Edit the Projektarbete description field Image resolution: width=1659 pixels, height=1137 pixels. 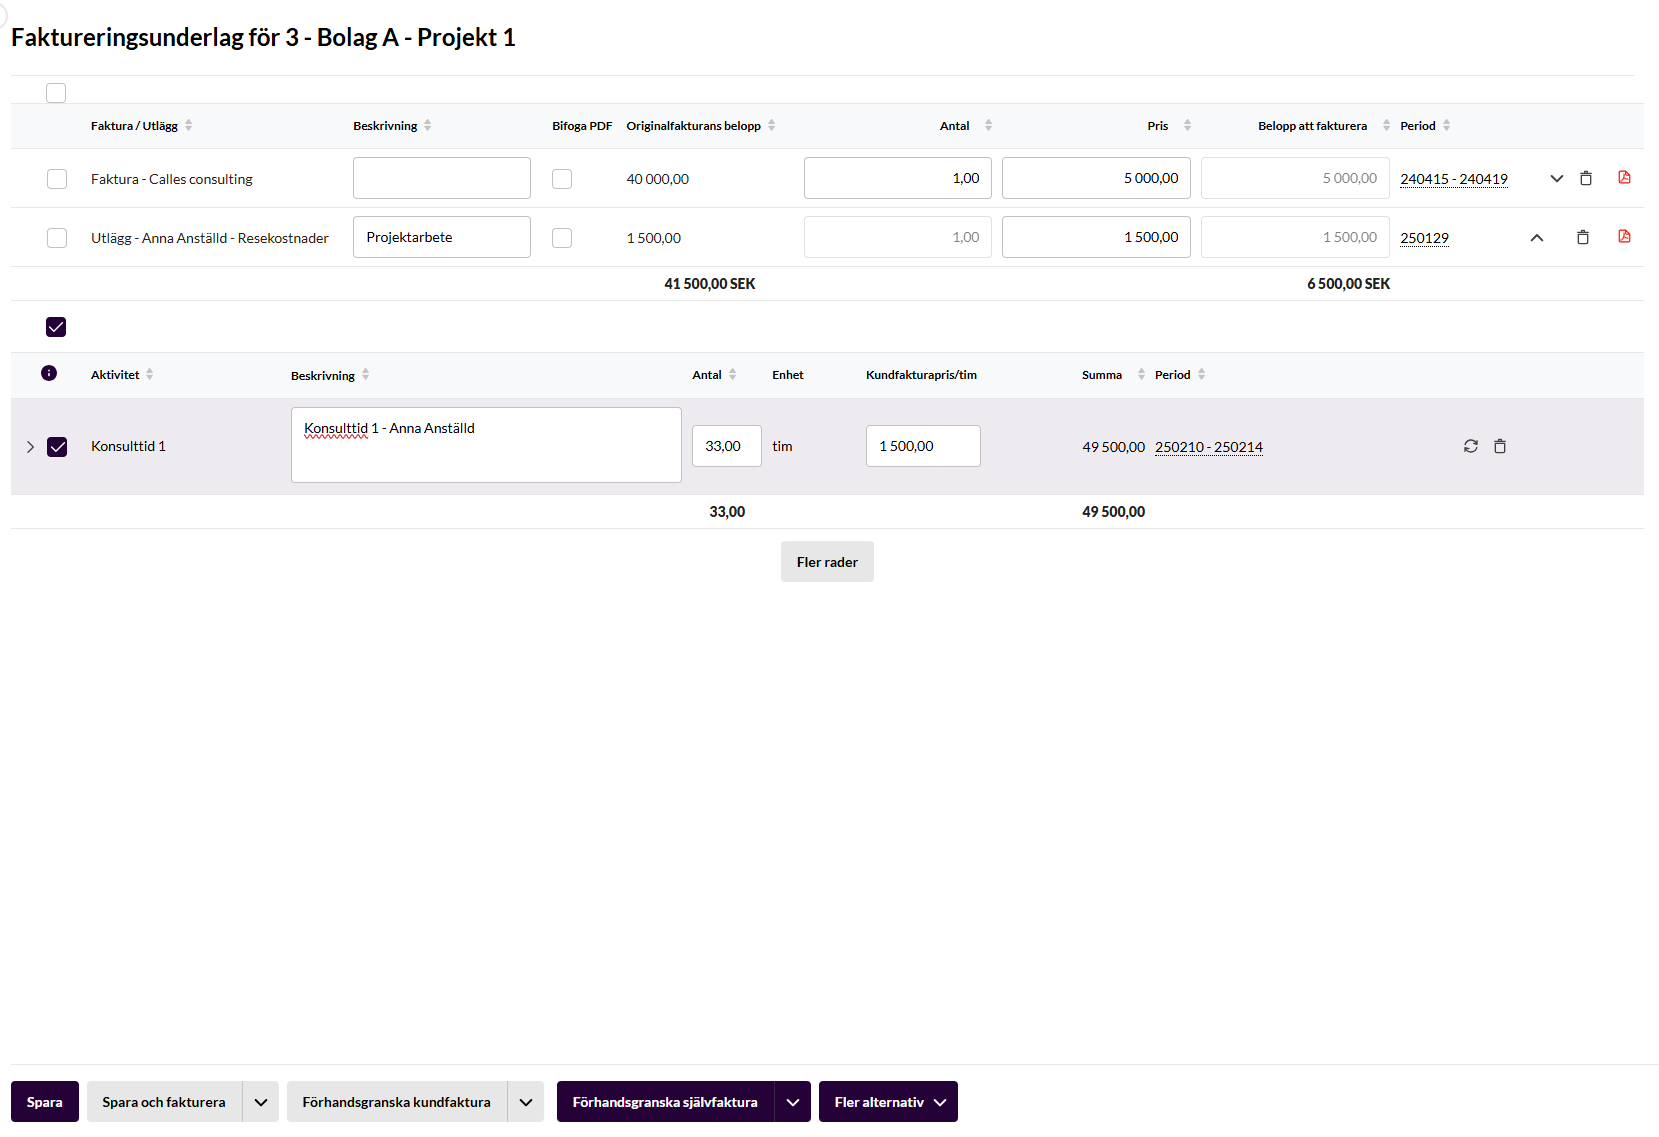(442, 237)
